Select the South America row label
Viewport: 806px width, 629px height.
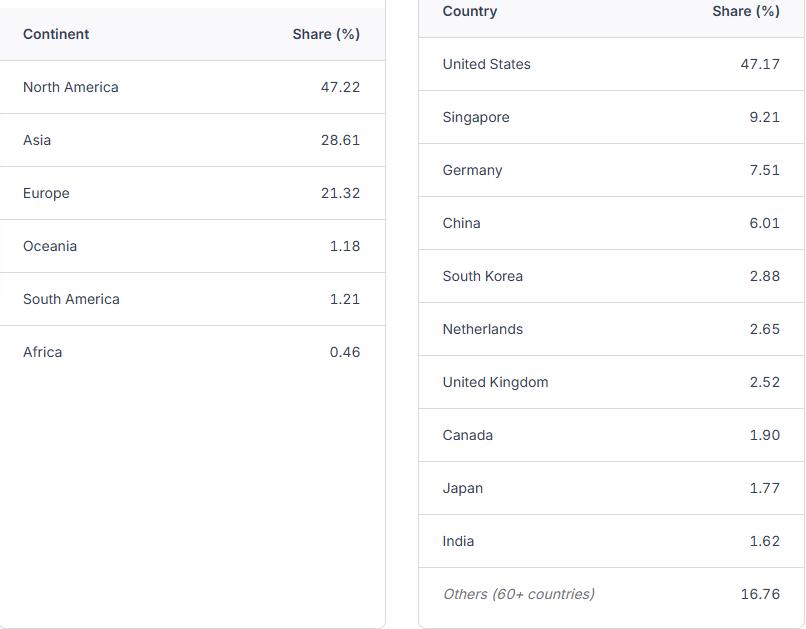71,299
